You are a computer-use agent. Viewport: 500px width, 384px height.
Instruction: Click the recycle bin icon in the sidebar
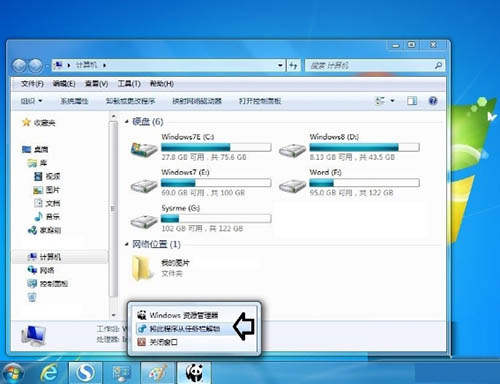point(32,297)
